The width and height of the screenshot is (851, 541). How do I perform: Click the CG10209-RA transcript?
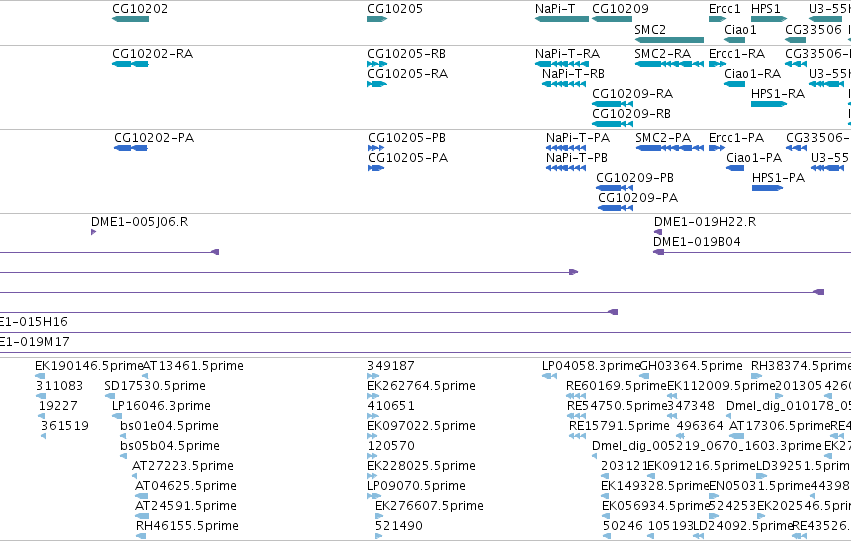coord(612,104)
